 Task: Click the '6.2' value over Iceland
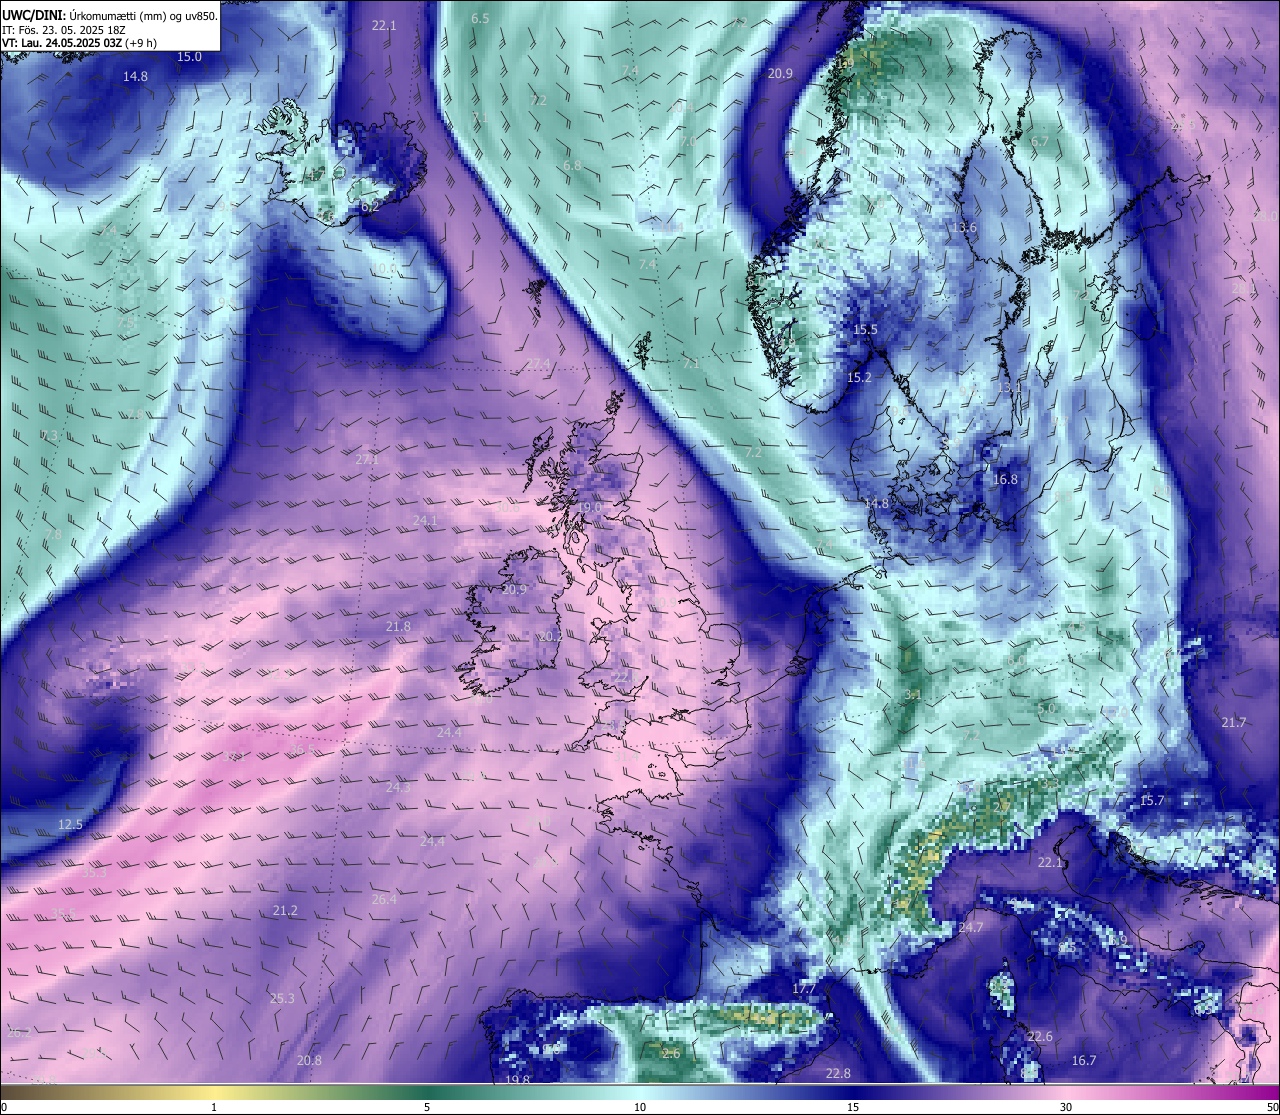tap(369, 207)
